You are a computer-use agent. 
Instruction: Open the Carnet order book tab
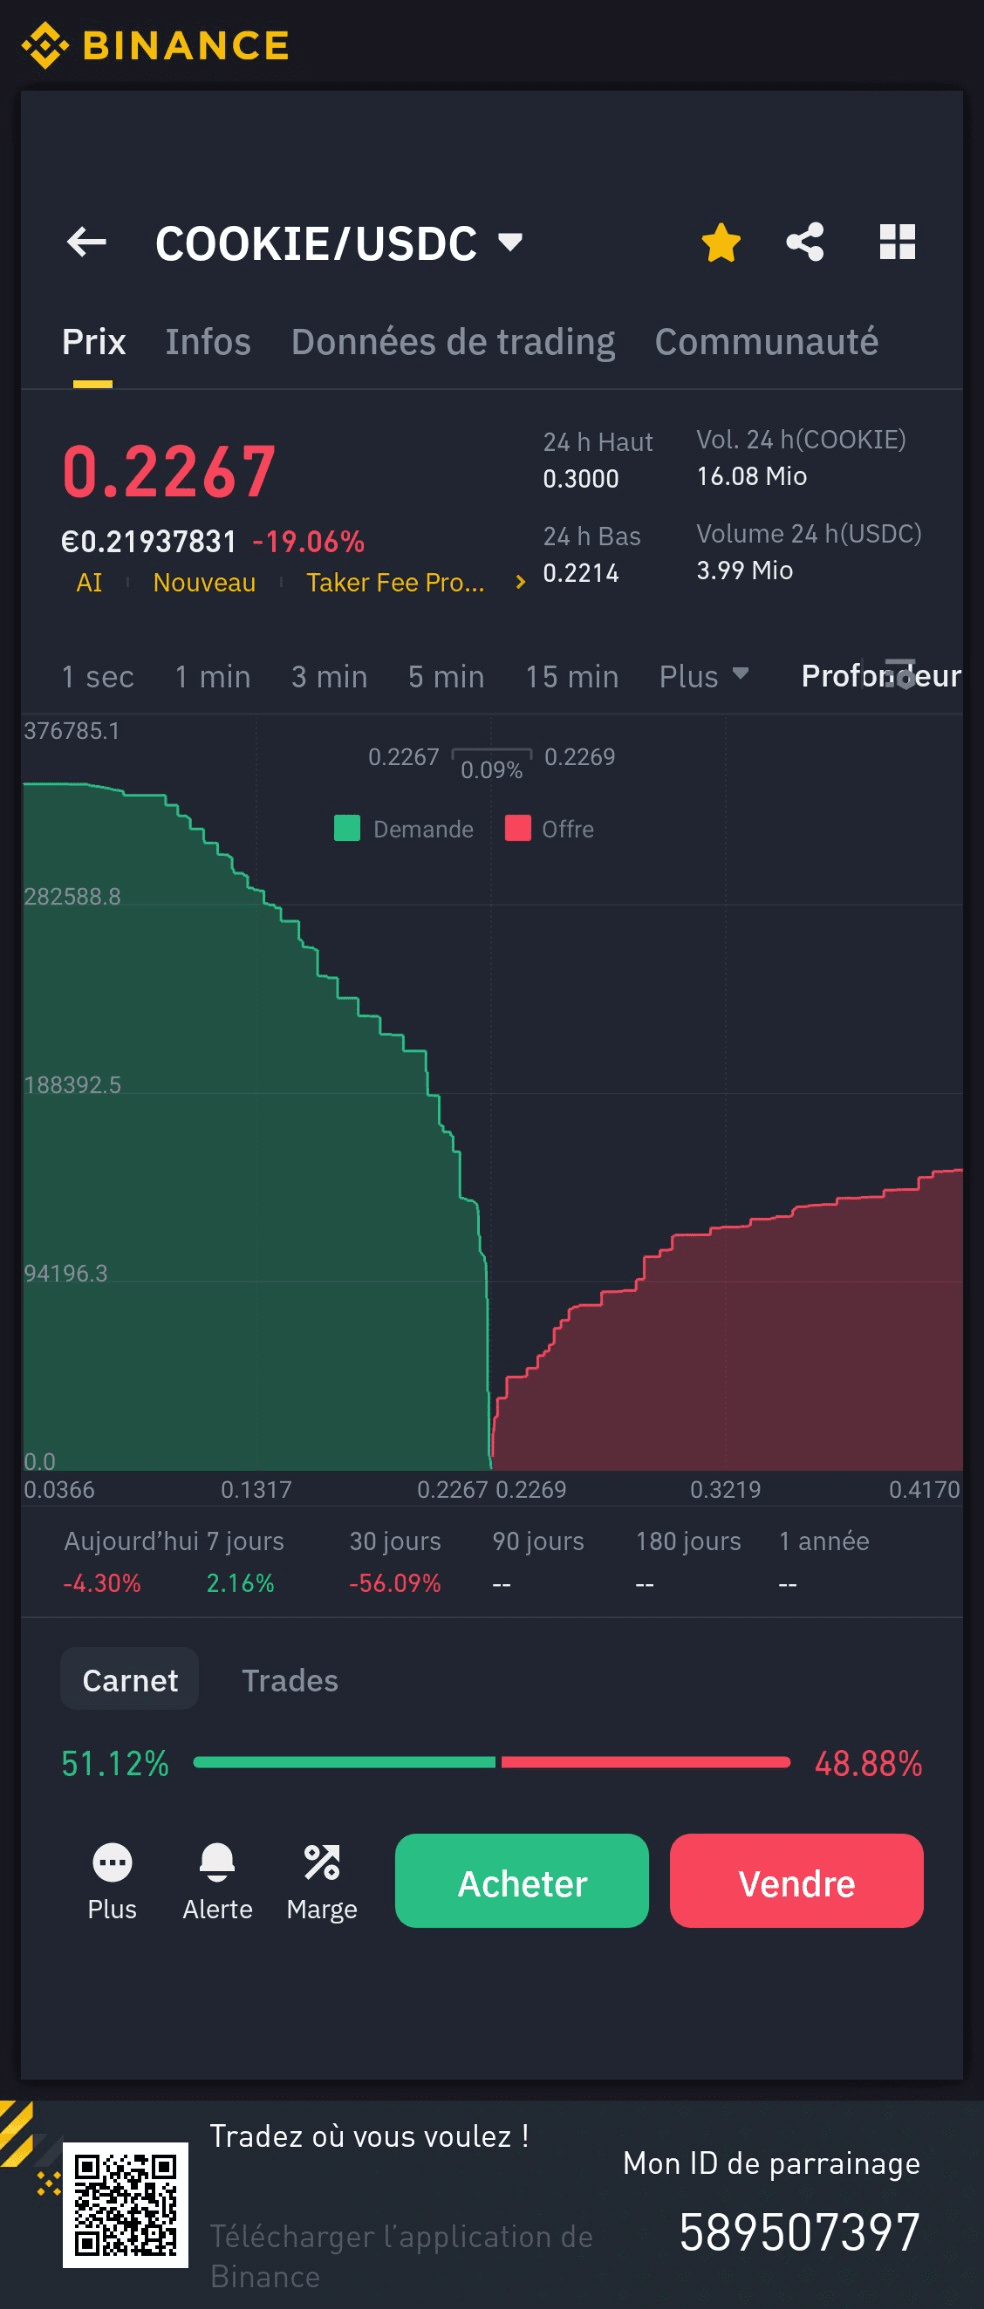click(130, 1680)
